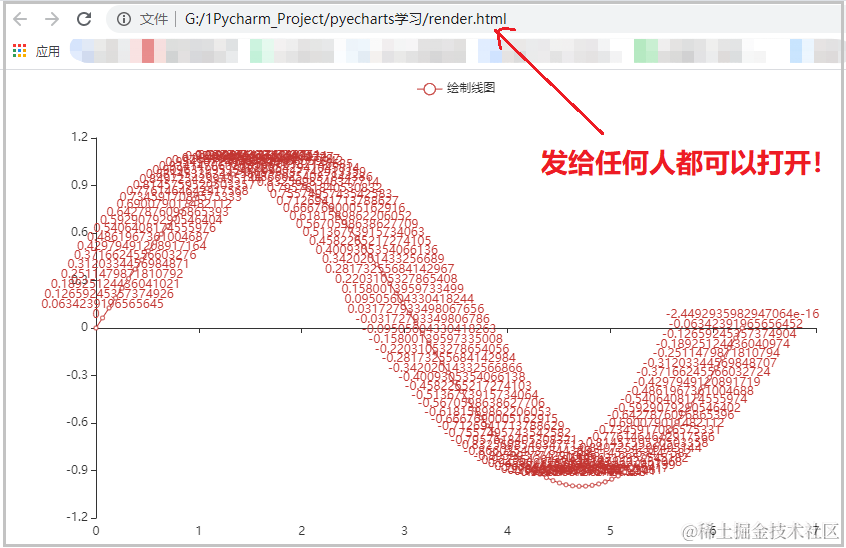846x548 pixels.
Task: Click data point at chart origin
Action: click(x=97, y=327)
